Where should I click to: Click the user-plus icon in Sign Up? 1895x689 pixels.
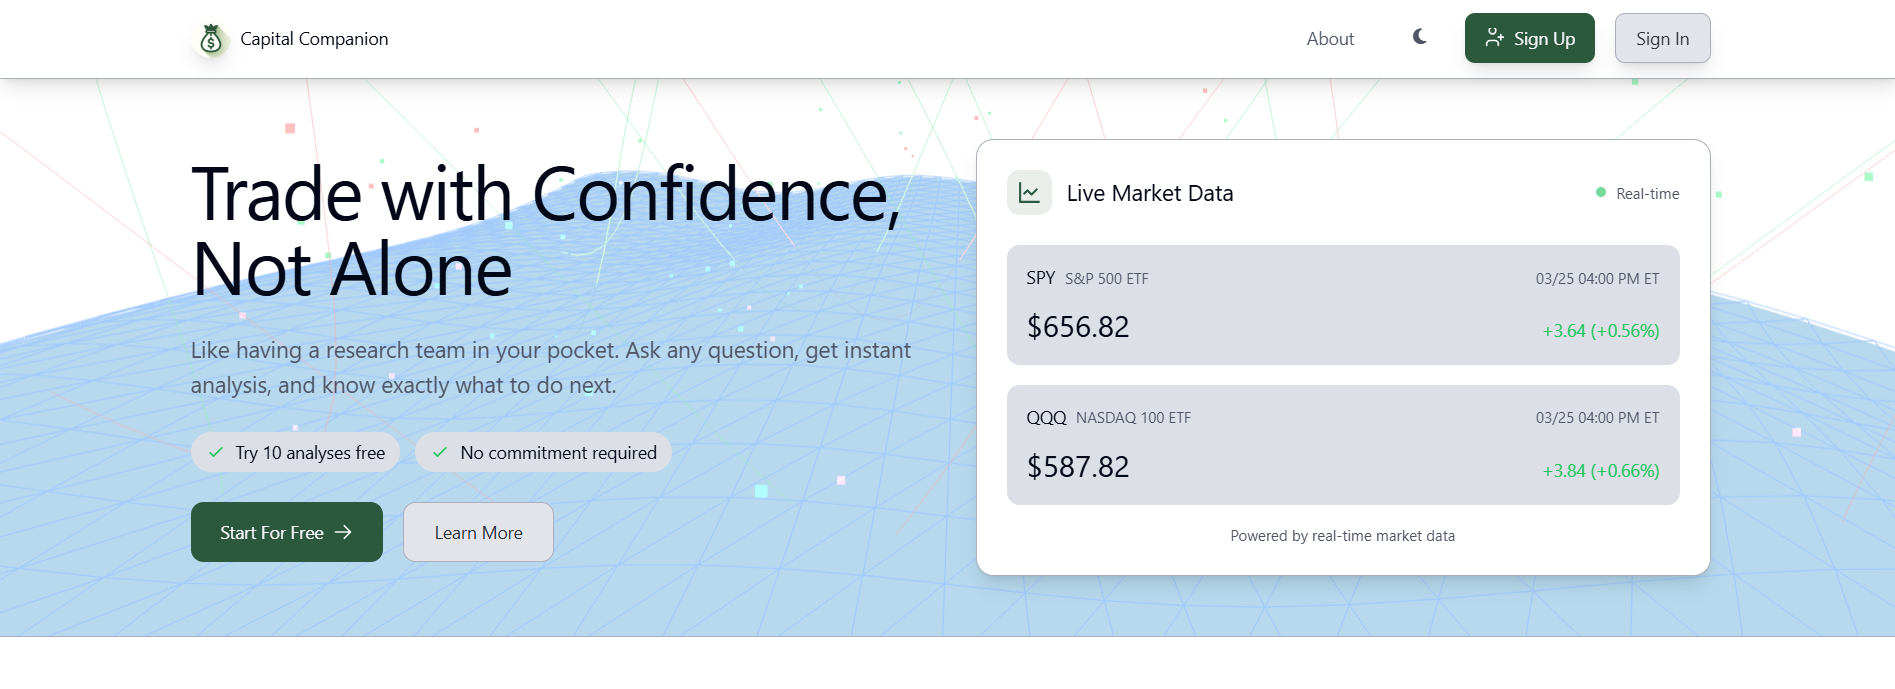(1494, 38)
